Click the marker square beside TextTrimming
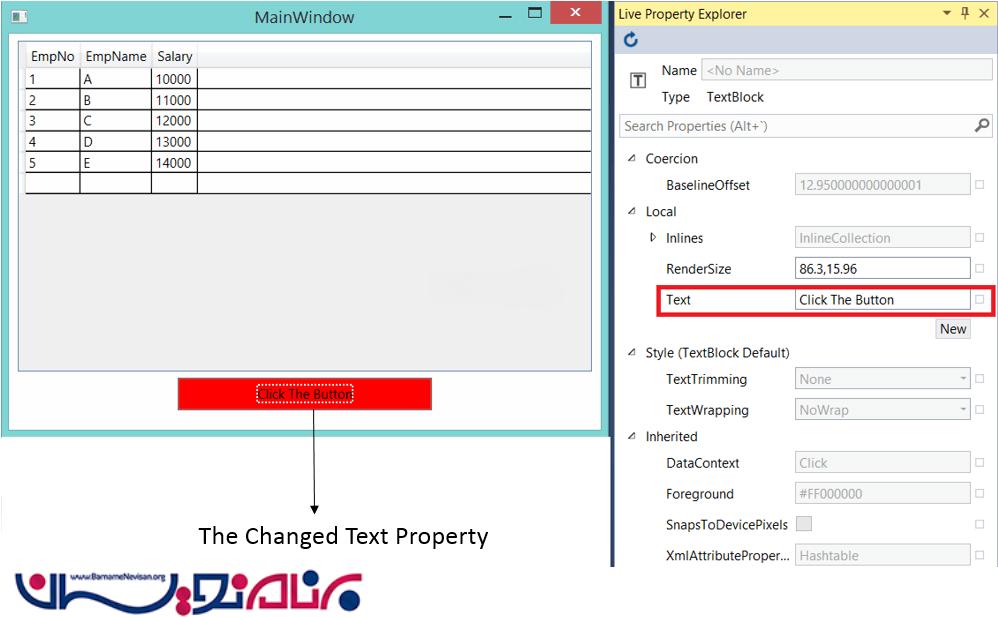This screenshot has height=617, width=998. (980, 379)
